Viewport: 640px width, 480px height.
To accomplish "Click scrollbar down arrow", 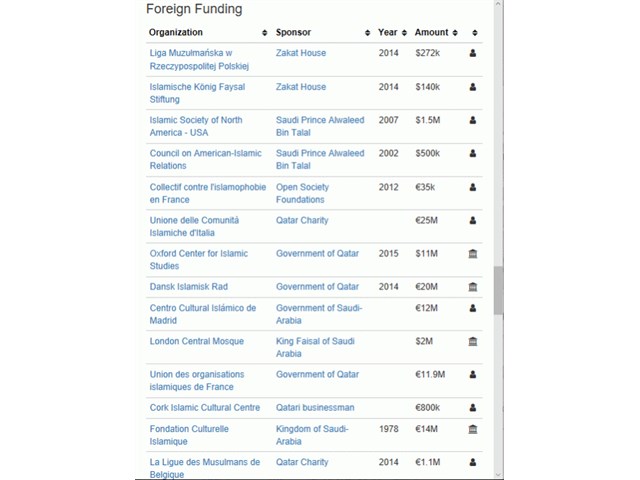I will tap(498, 475).
